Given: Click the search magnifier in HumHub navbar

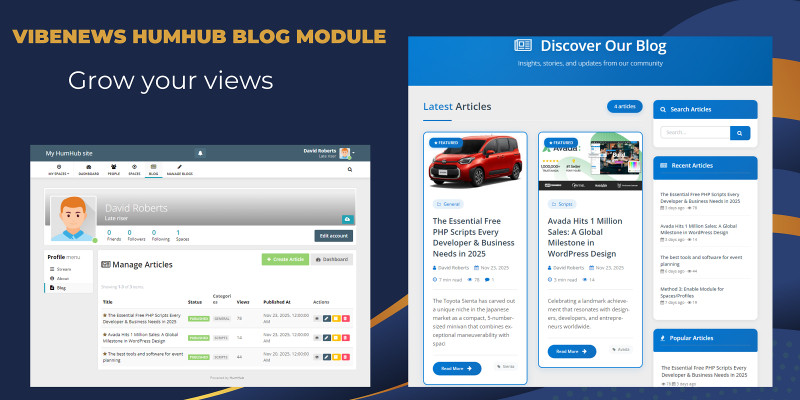Looking at the screenshot, I should (x=350, y=170).
